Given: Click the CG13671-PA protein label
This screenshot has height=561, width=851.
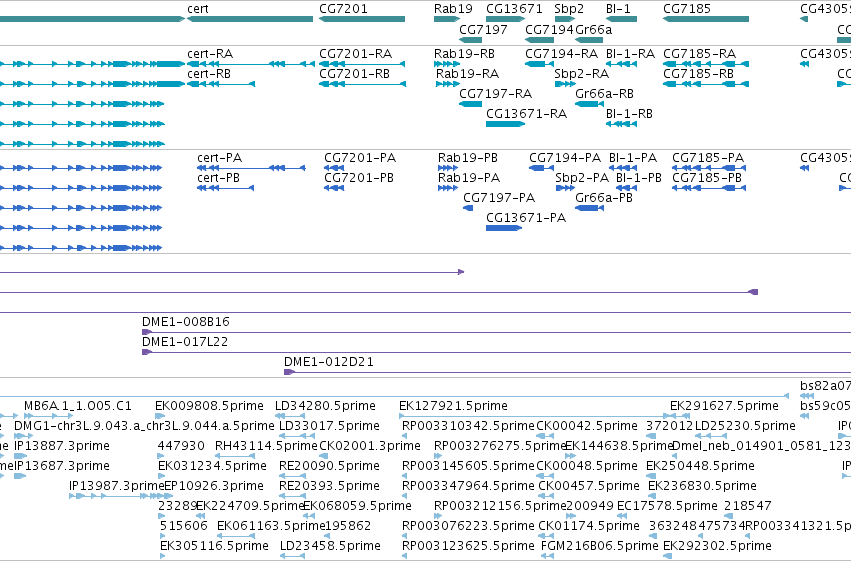Looking at the screenshot, I should pyautogui.click(x=526, y=218).
